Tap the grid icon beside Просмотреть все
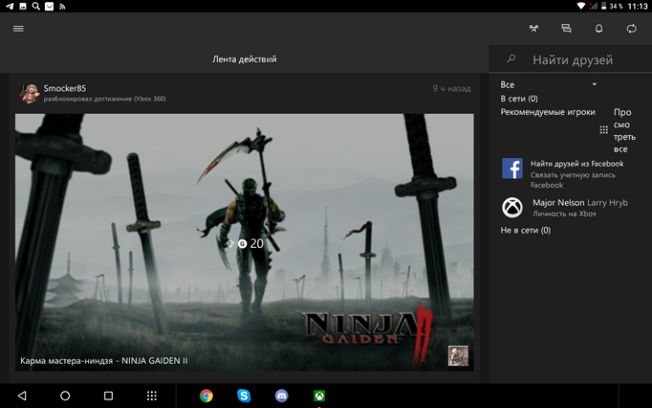 click(604, 130)
